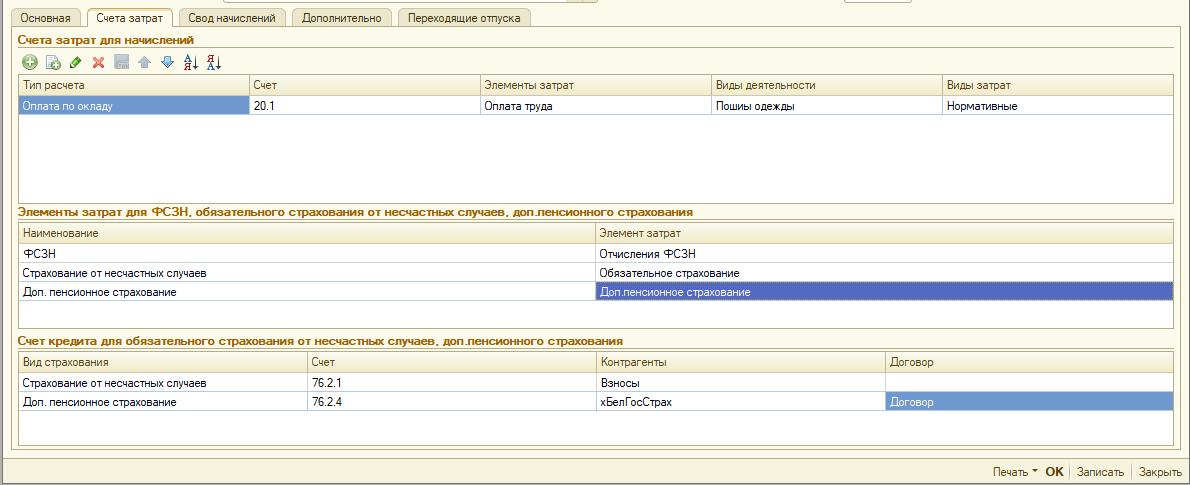
Task: Click the Sort ascending icon
Action: (191, 62)
